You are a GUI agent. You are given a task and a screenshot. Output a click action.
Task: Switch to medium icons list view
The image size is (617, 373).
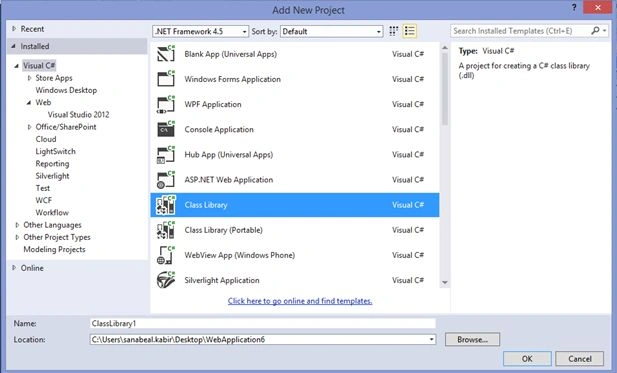pos(409,31)
